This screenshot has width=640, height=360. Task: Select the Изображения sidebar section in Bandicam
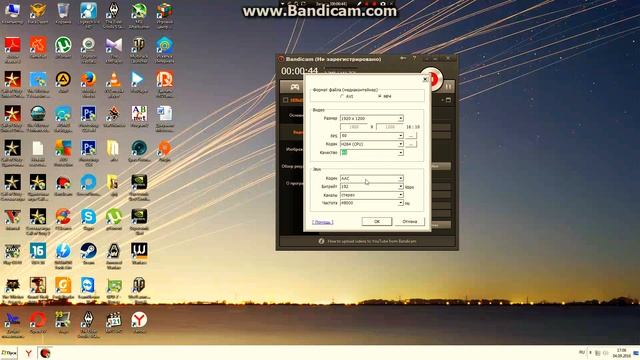click(x=294, y=149)
